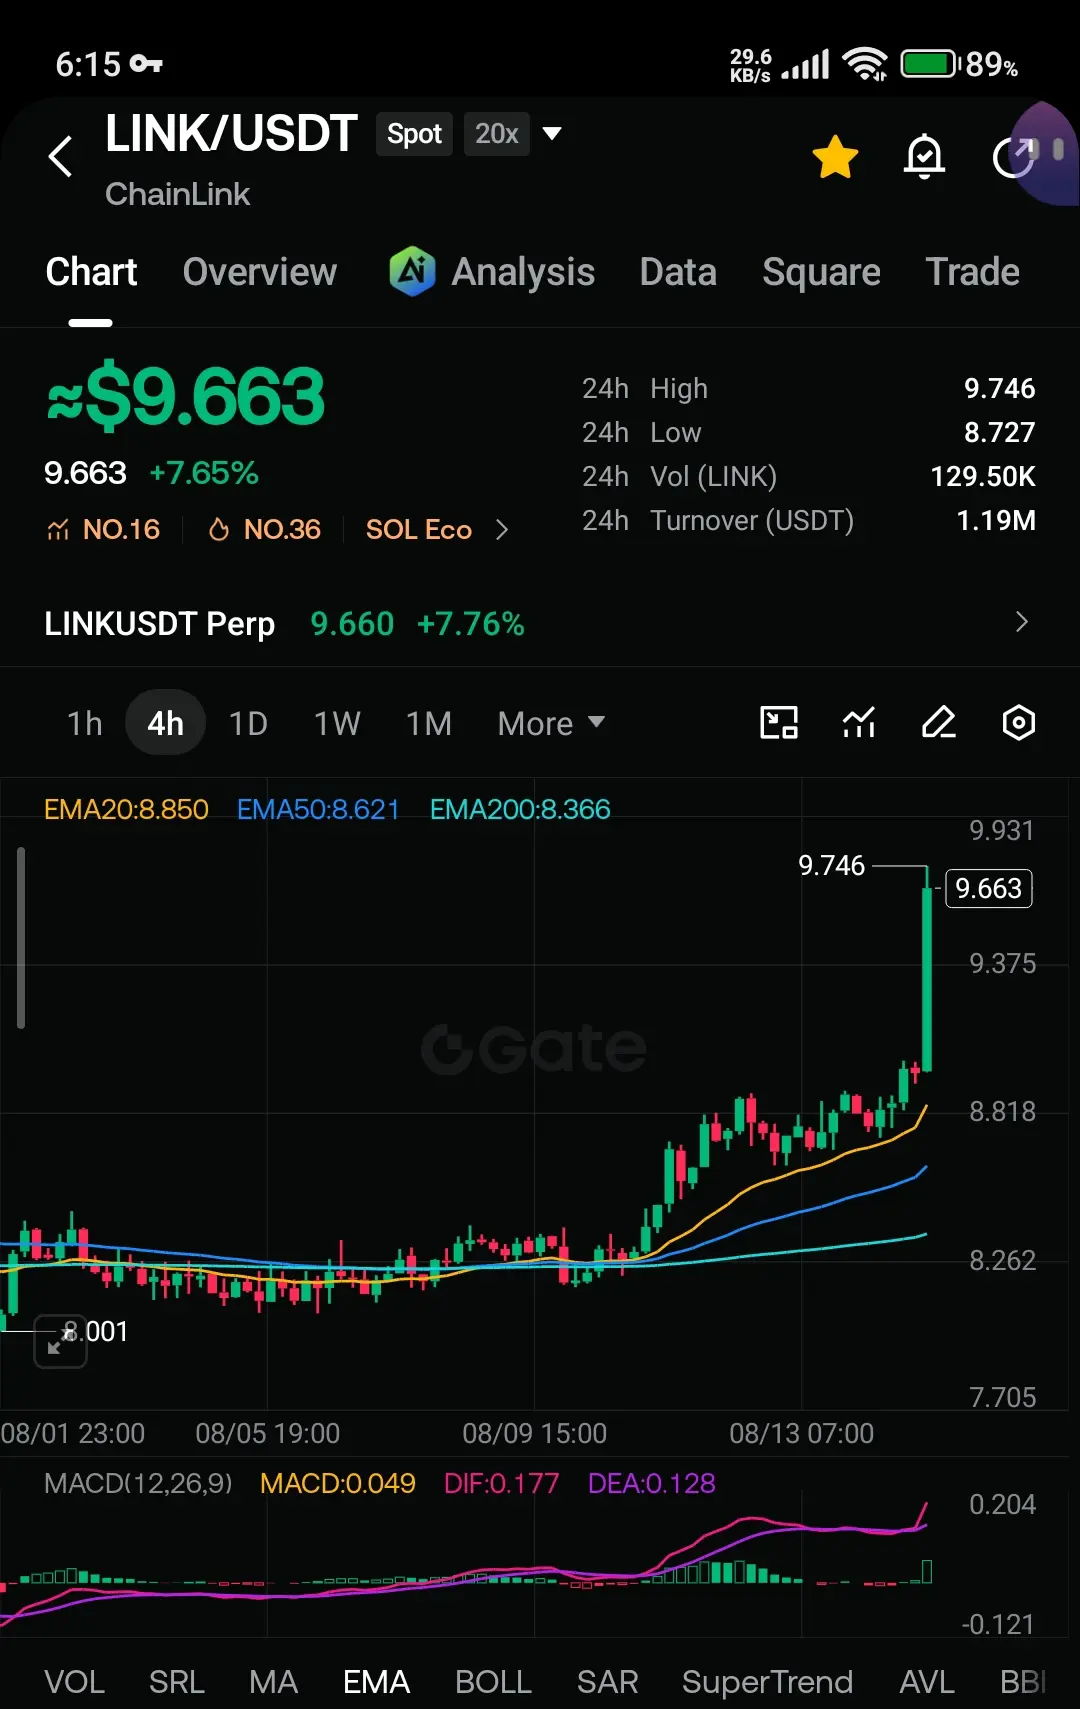
Task: Expand the tags list chevron
Action: 502,530
